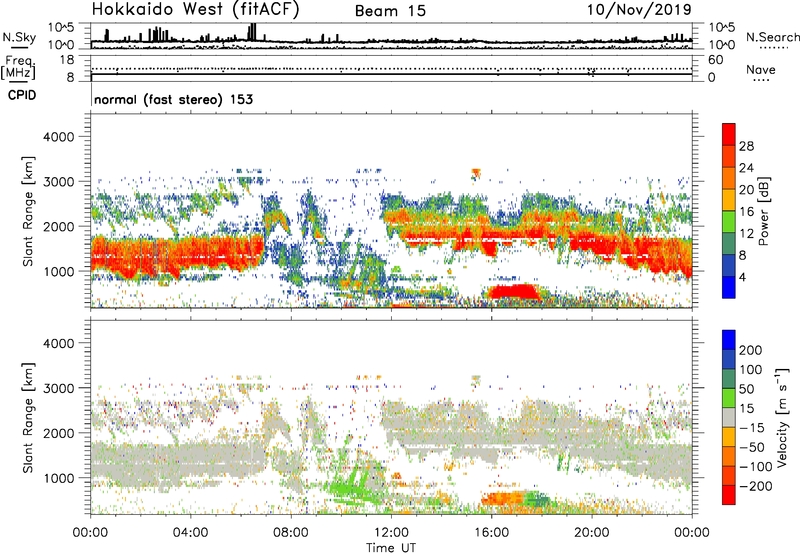Pick the light green segment of power colorbar
800x554 pixels.
pyautogui.click(x=729, y=222)
